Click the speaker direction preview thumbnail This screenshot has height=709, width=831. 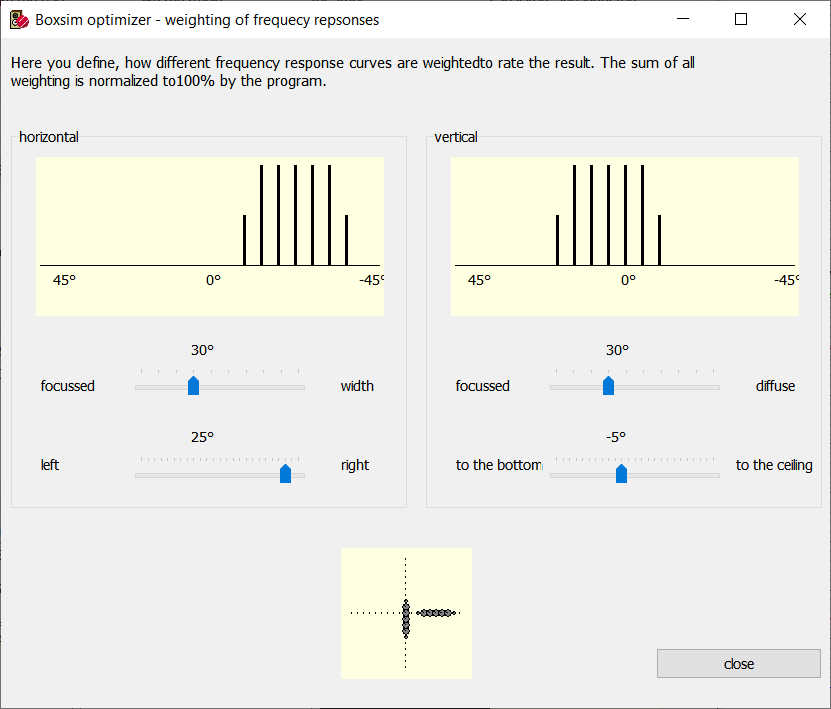click(406, 612)
